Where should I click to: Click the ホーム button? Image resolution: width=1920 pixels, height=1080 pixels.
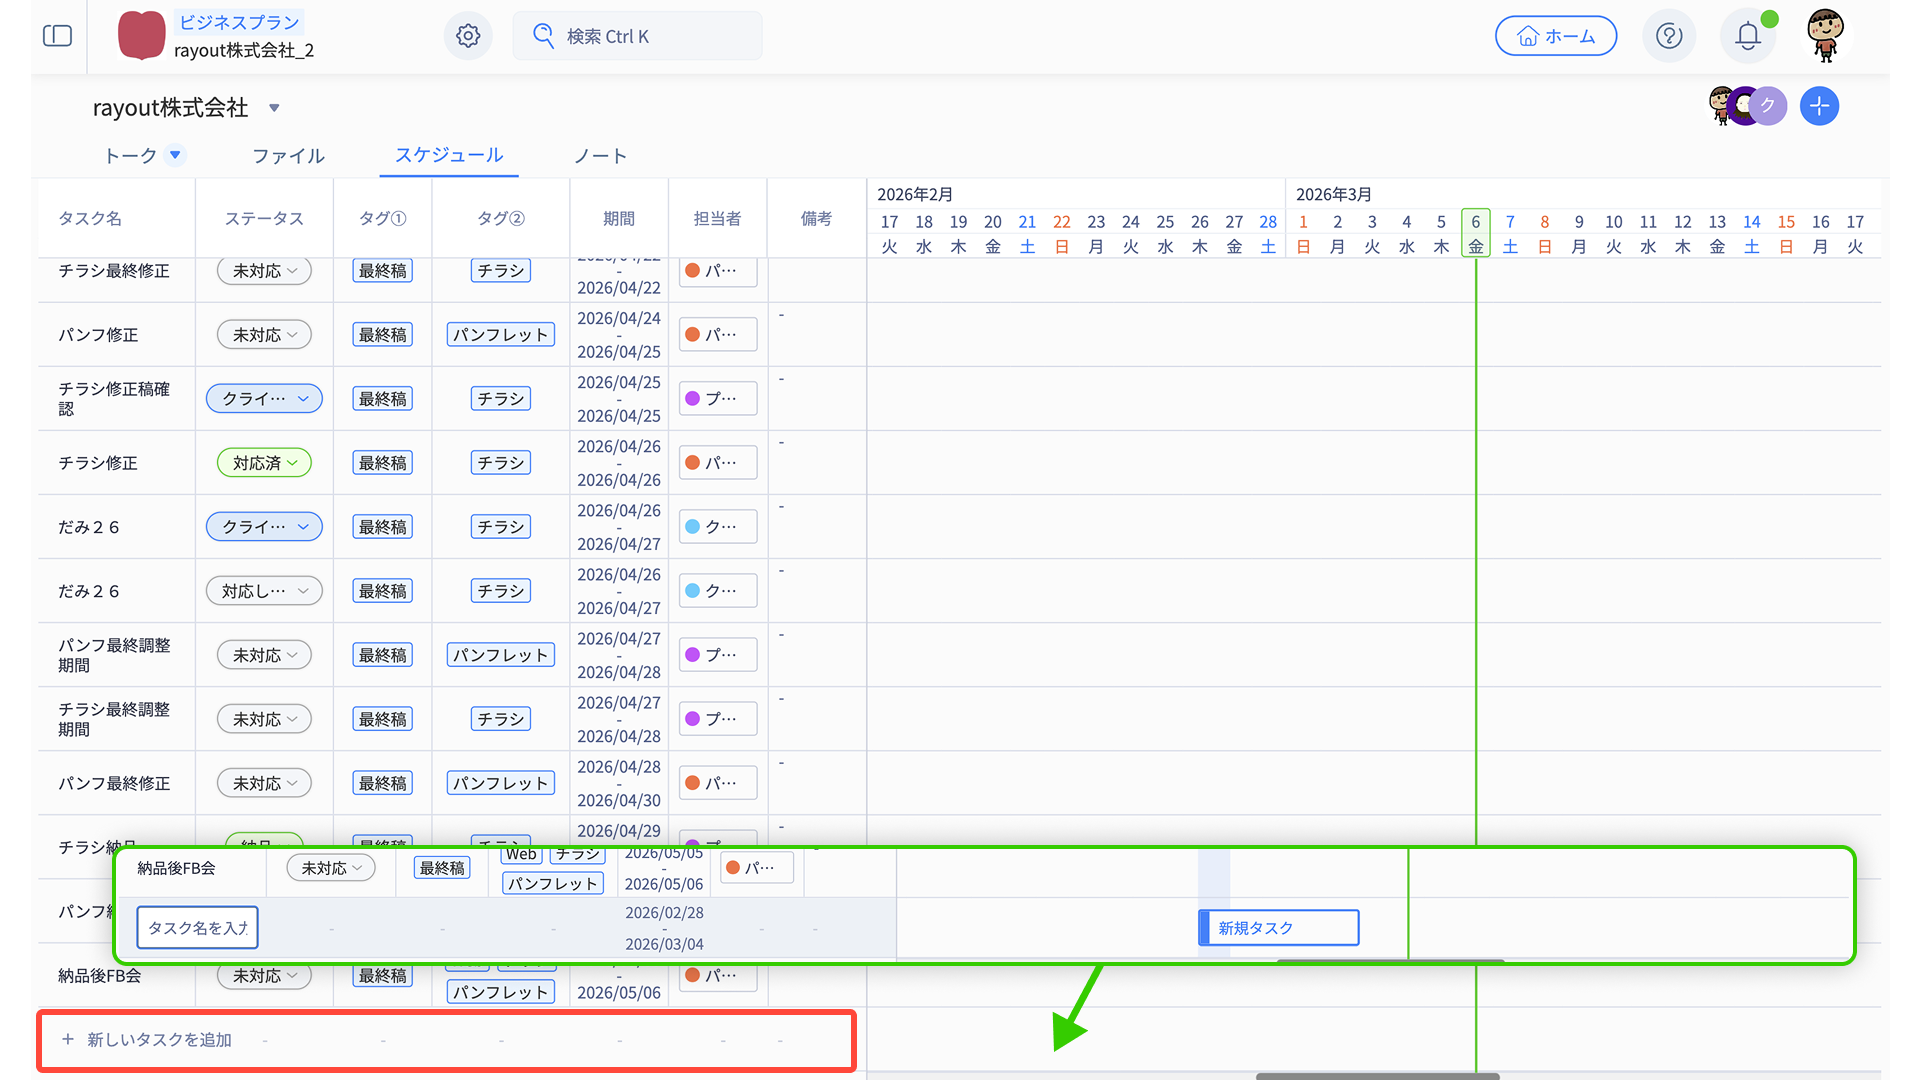click(x=1556, y=36)
